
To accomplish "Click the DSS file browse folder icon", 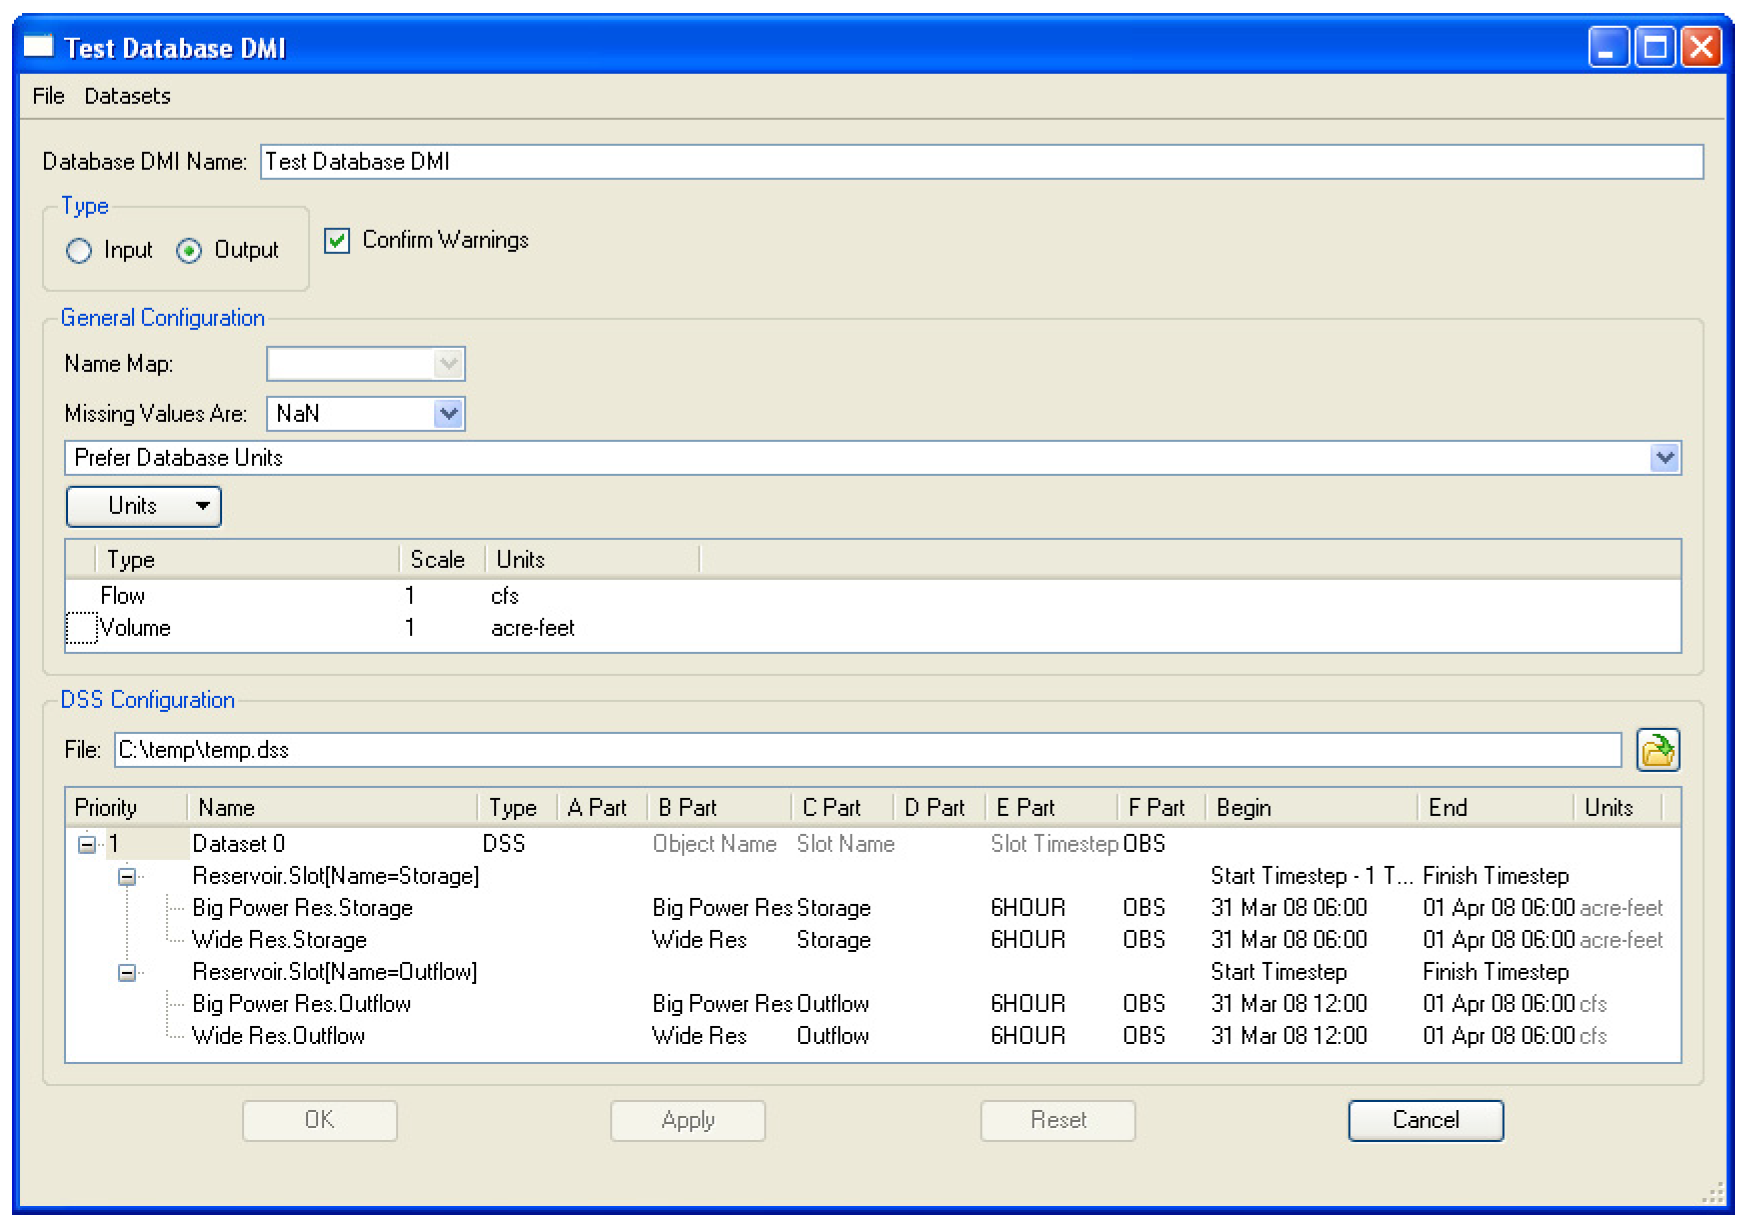I will coord(1657,750).
